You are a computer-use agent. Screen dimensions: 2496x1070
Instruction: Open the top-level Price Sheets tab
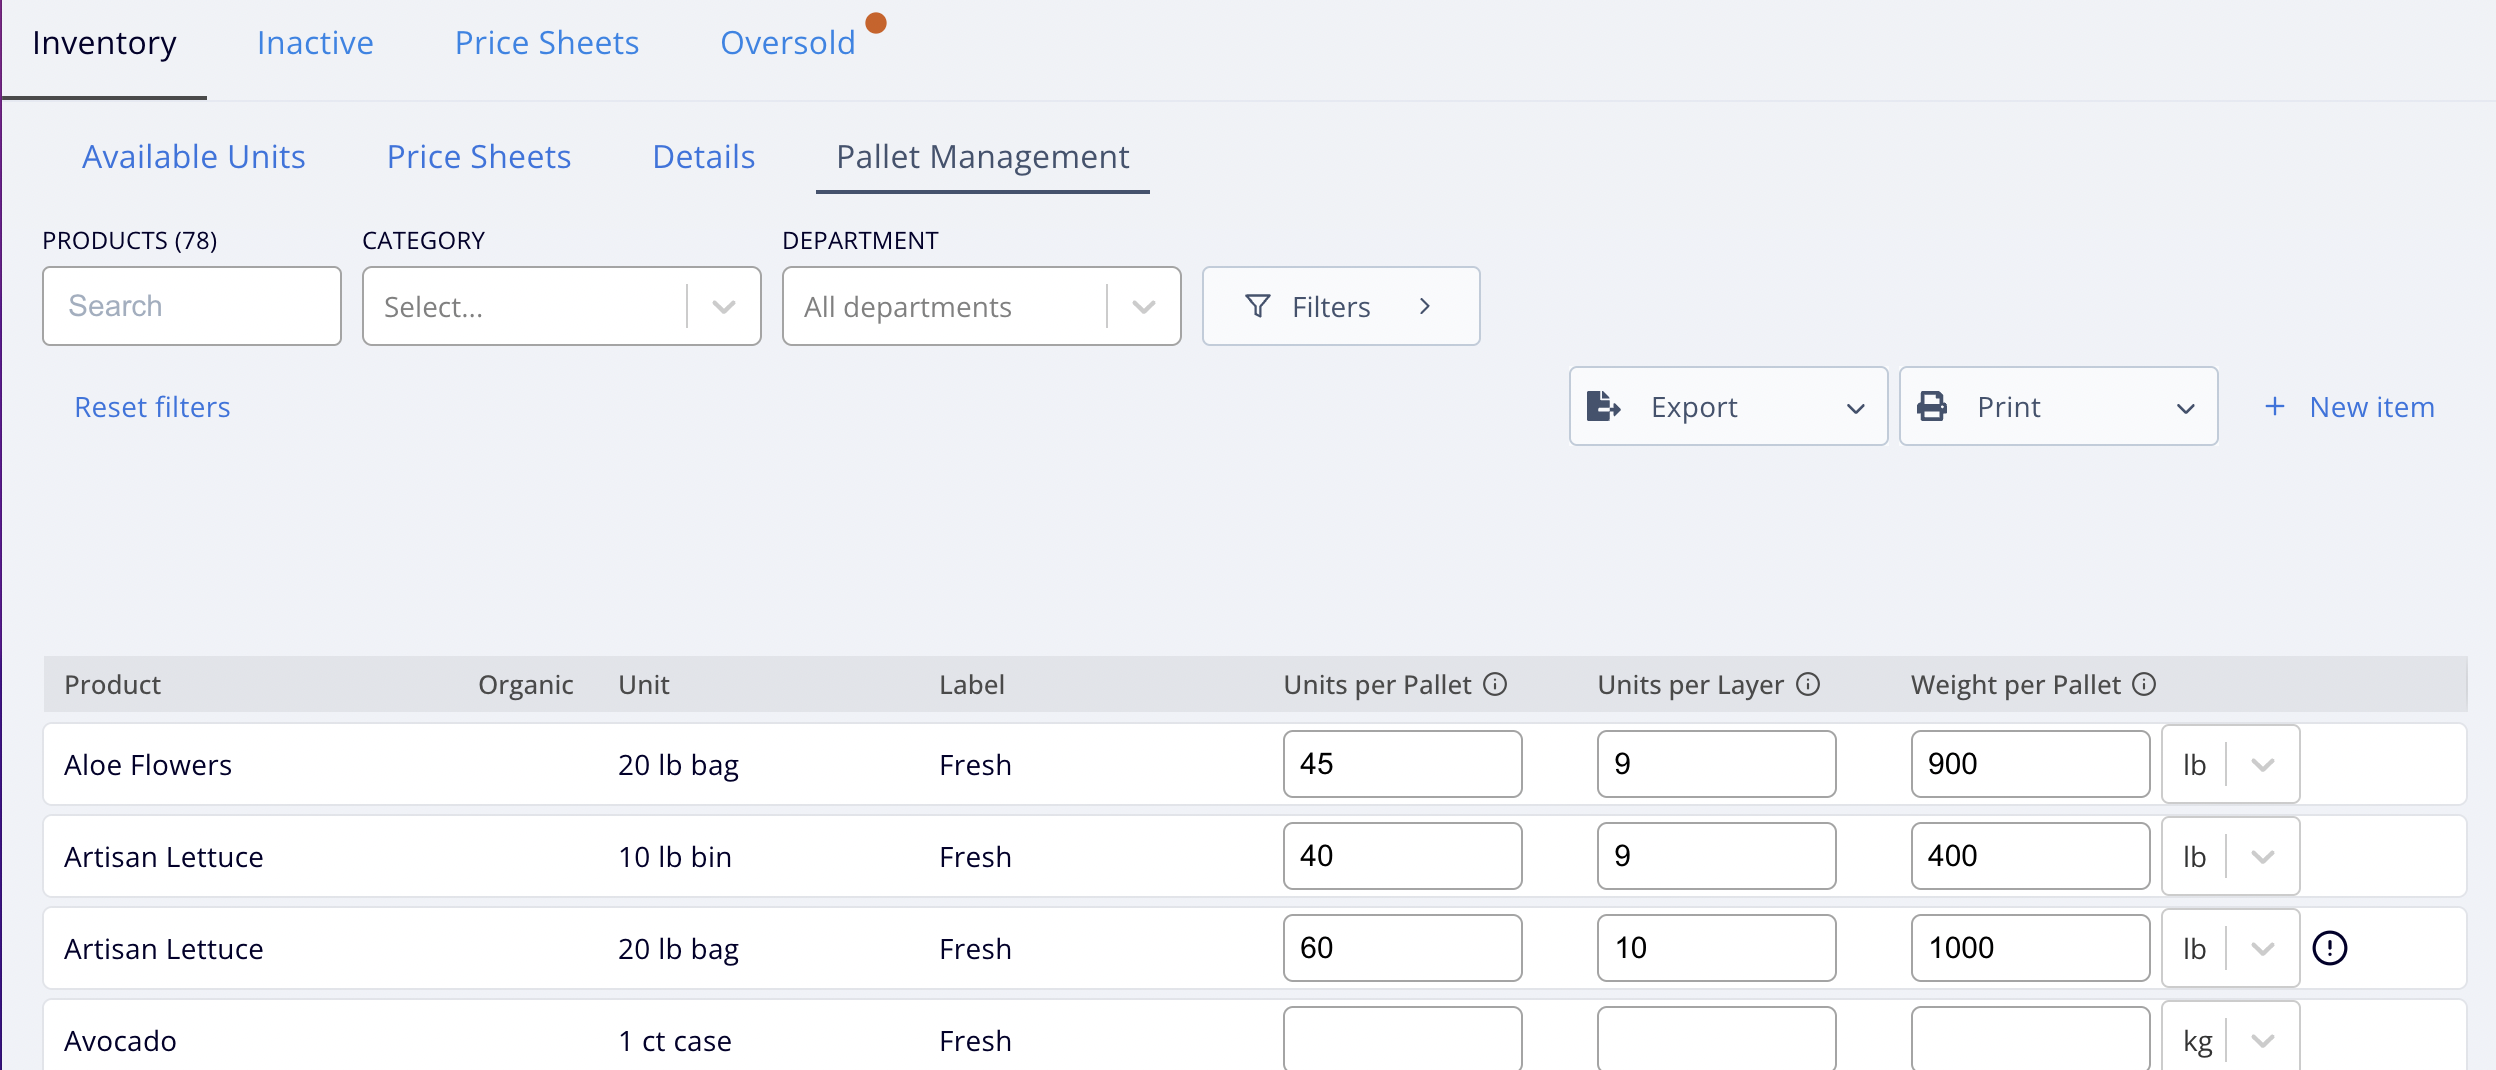point(547,43)
